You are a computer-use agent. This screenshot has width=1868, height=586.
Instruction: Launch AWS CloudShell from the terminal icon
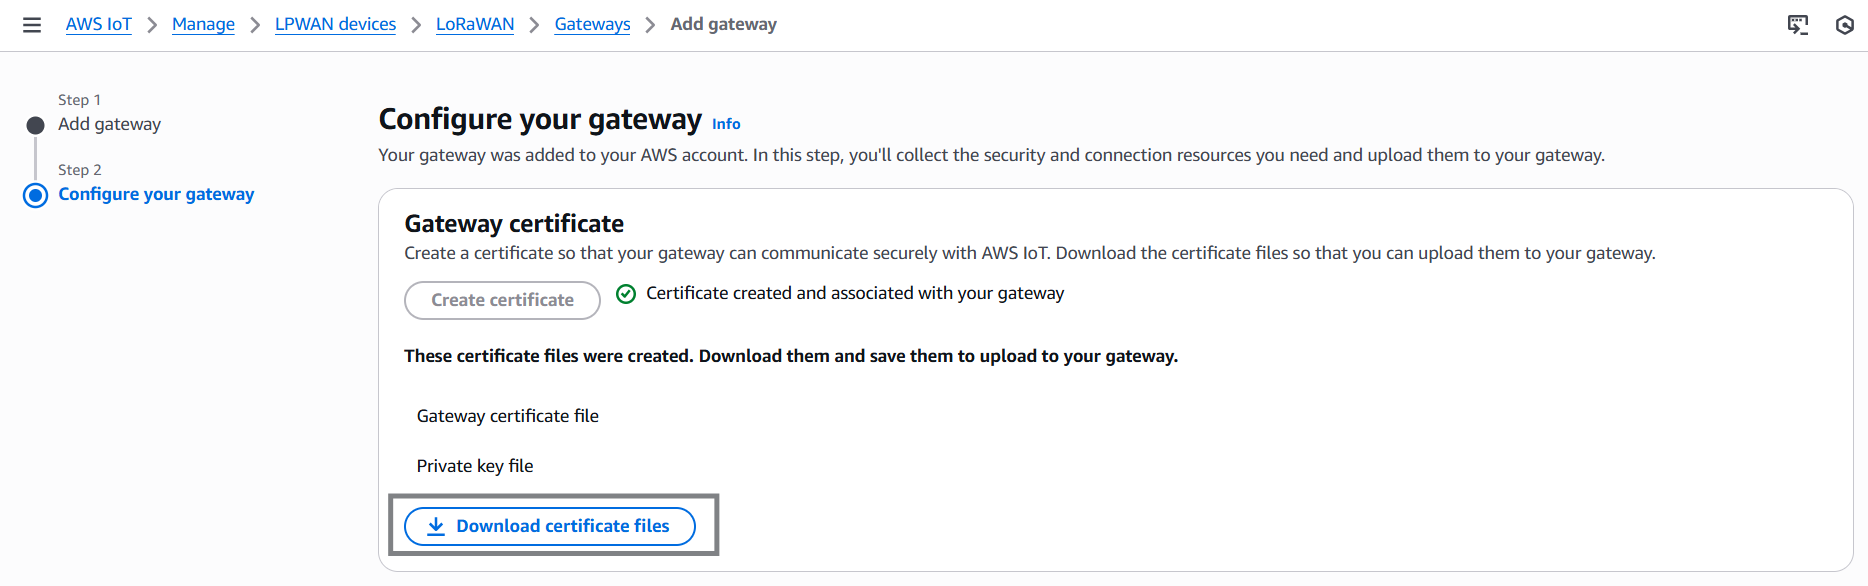click(1797, 25)
